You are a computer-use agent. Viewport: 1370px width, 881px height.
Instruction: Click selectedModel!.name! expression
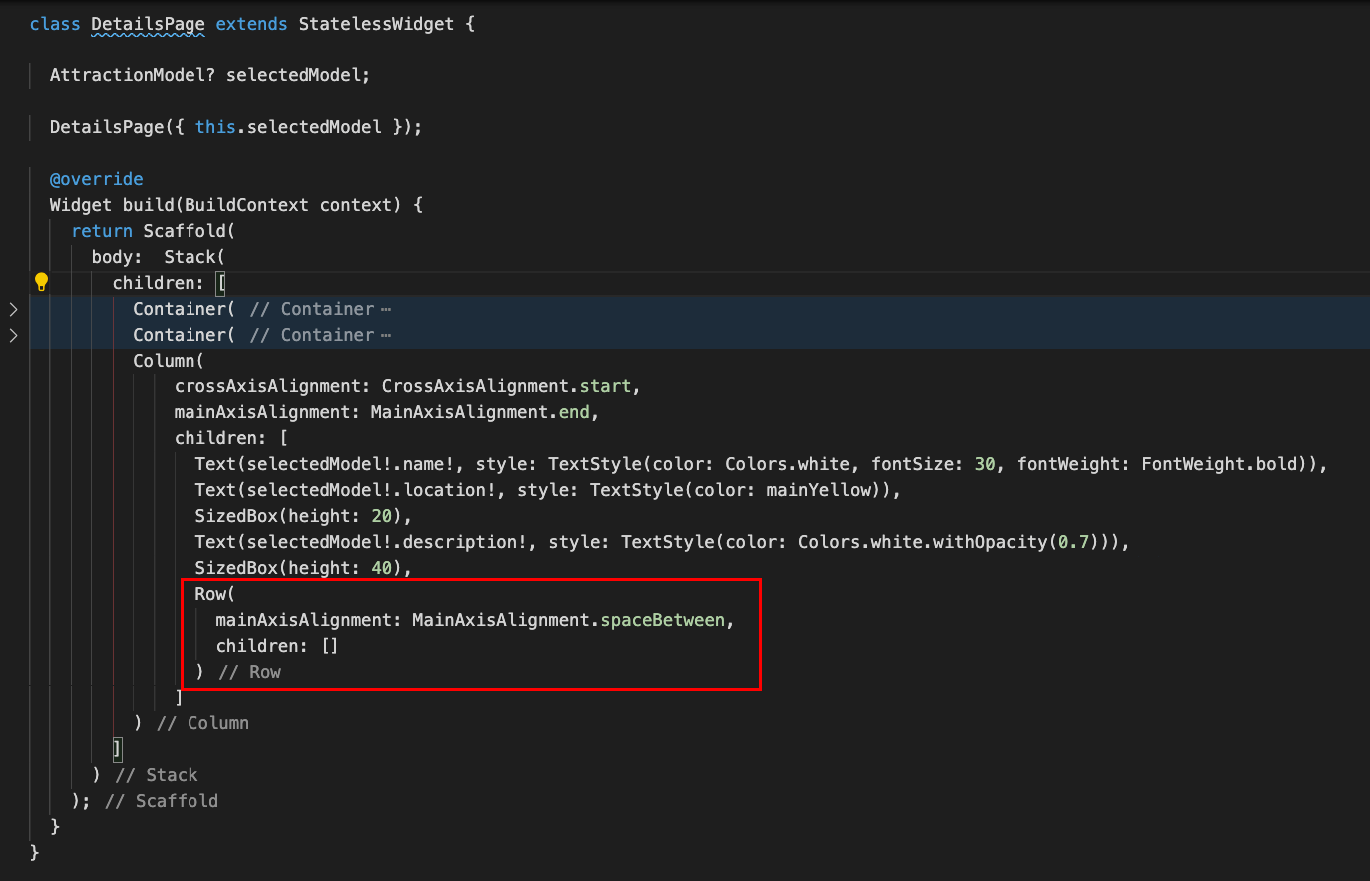355,465
